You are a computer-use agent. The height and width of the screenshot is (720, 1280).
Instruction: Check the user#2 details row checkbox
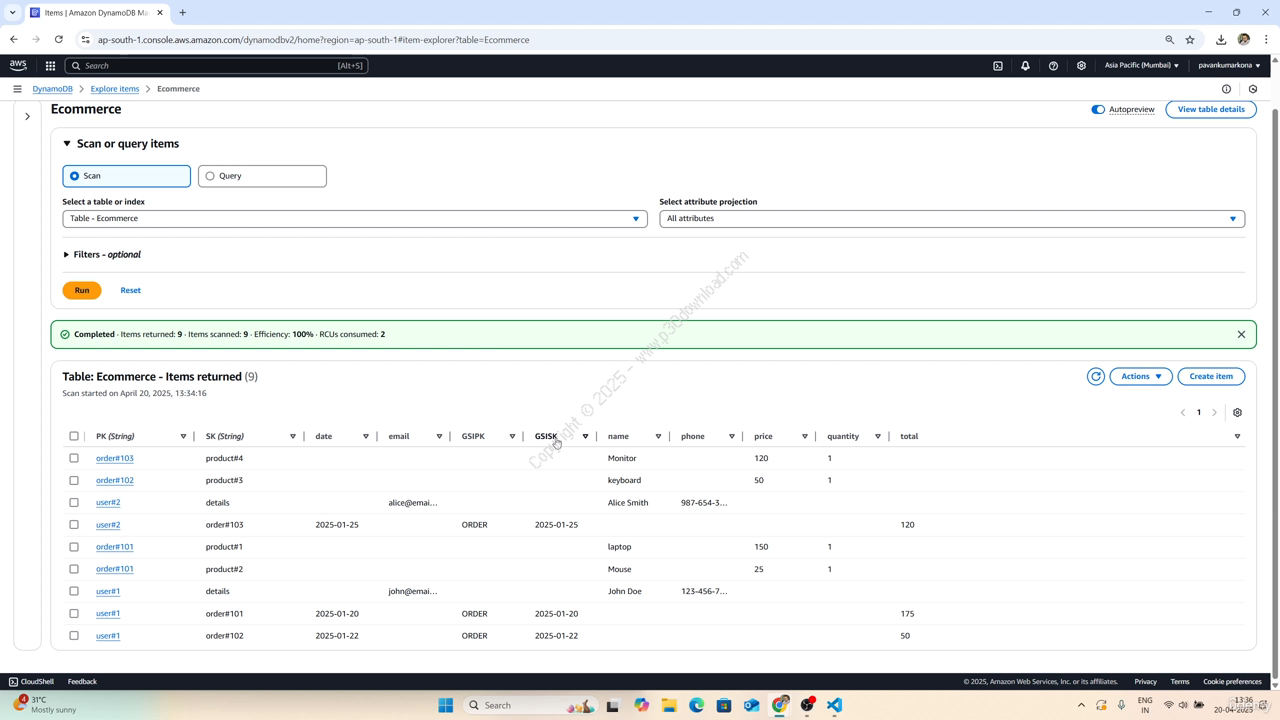(x=74, y=502)
